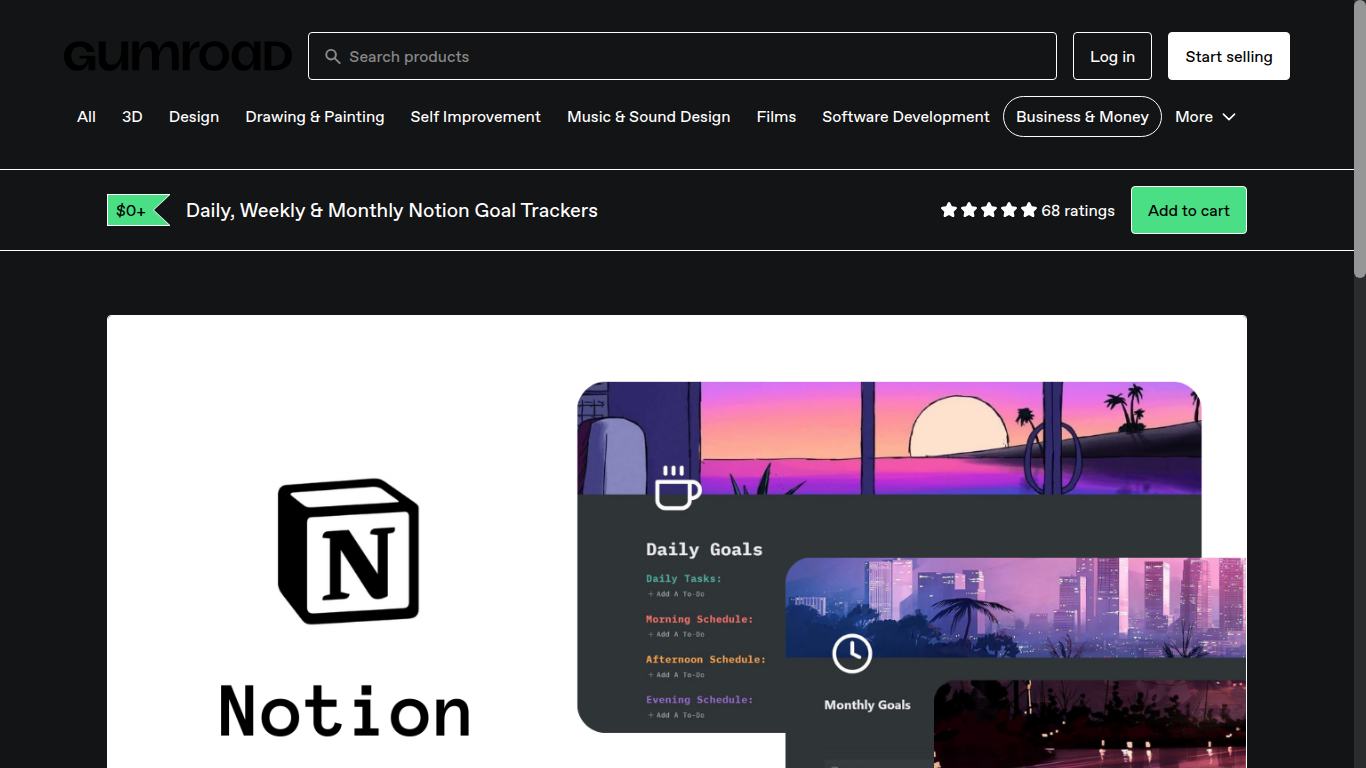Add the product to cart

click(1189, 210)
